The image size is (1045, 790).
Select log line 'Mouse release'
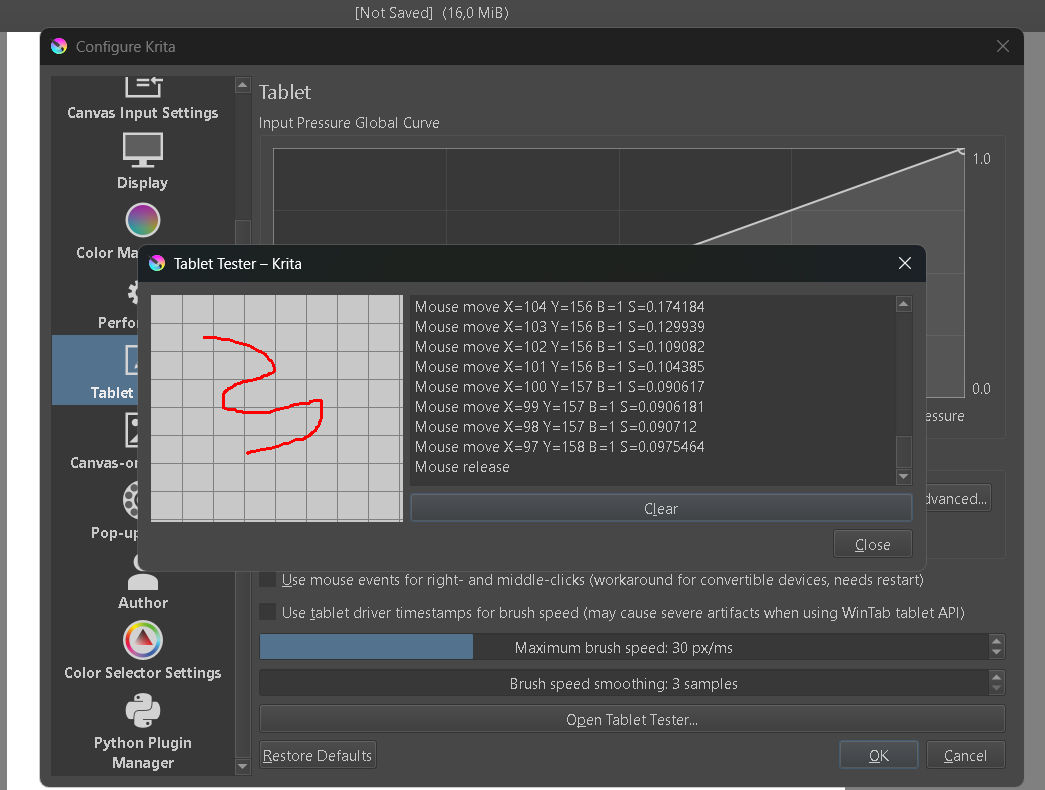(462, 467)
